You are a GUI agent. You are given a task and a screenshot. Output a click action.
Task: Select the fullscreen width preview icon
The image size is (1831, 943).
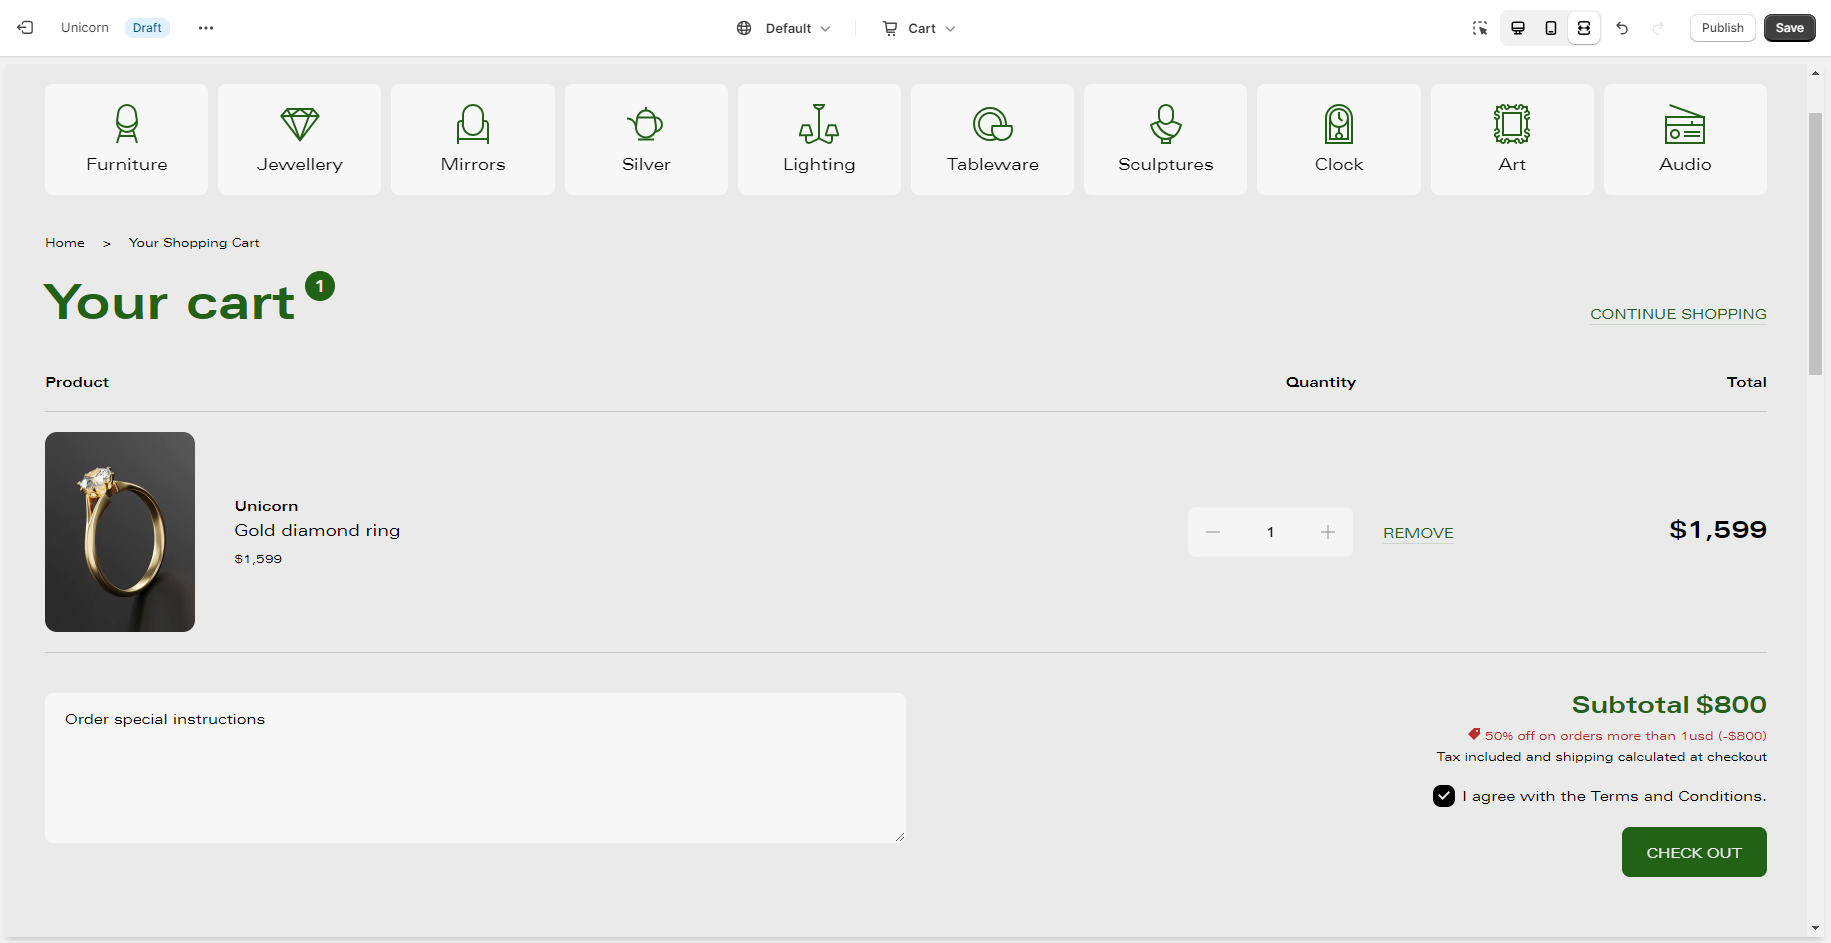click(x=1584, y=28)
